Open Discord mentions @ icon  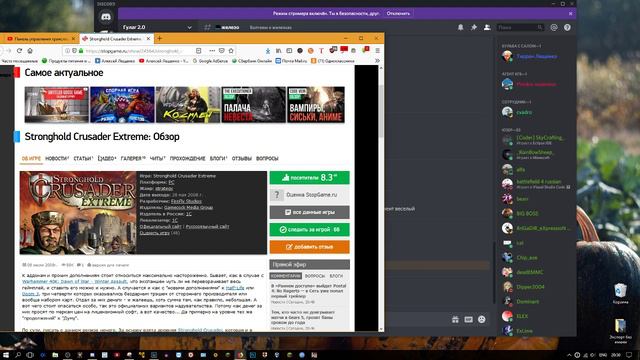point(554,27)
